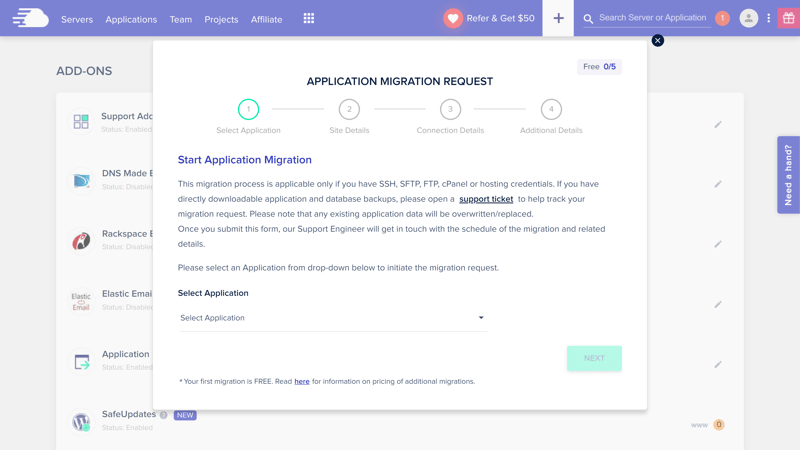Open the orange notification badge
Image resolution: width=800 pixels, height=450 pixels.
point(722,18)
